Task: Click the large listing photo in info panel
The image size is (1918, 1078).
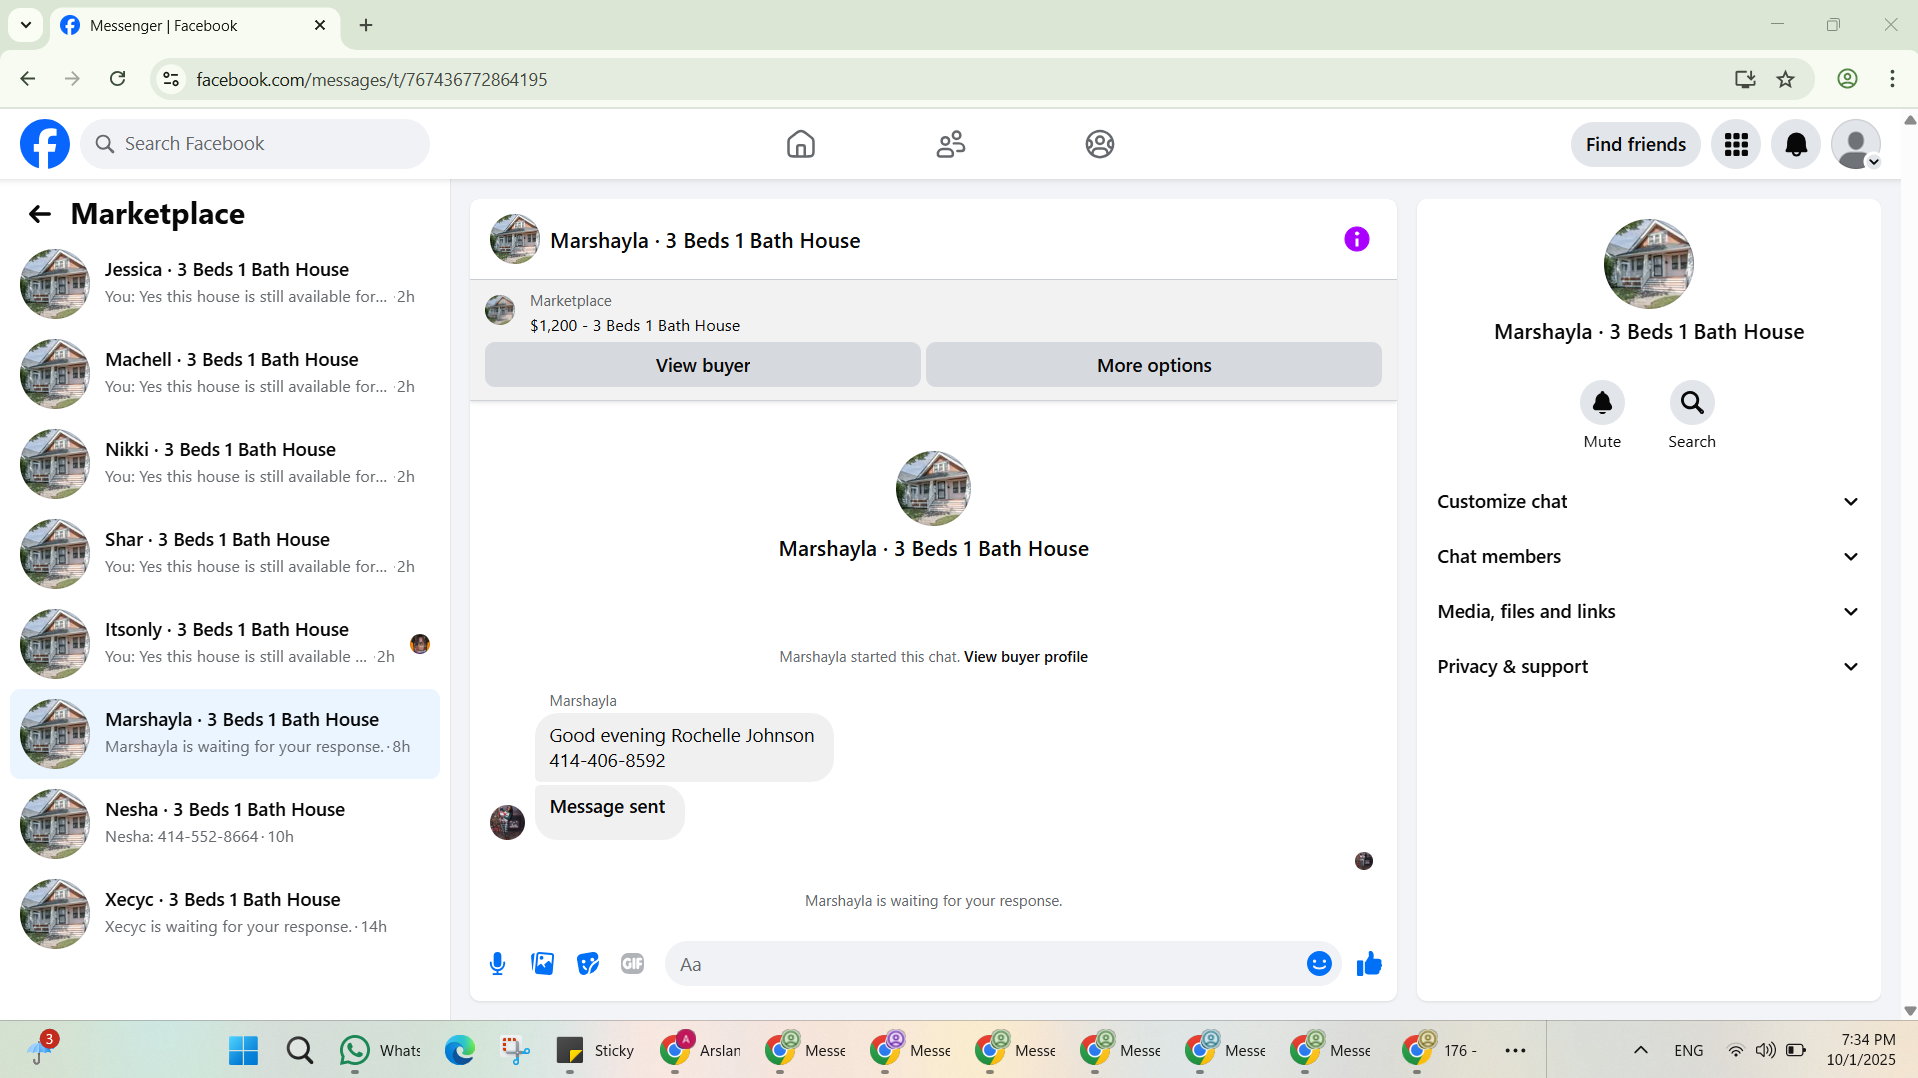Action: (1649, 264)
